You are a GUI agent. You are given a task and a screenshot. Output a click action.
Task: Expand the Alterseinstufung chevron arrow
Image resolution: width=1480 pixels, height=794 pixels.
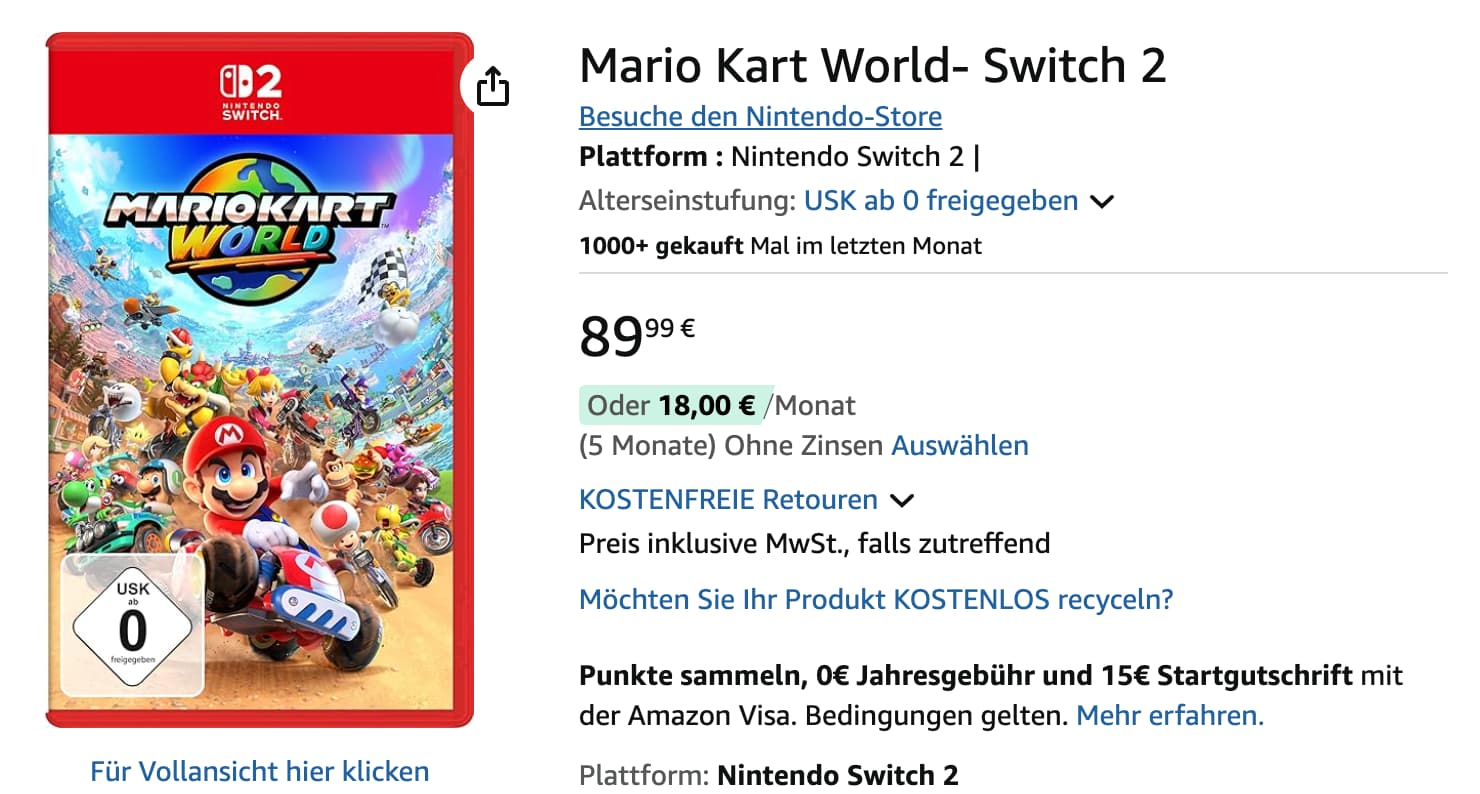coord(1101,201)
